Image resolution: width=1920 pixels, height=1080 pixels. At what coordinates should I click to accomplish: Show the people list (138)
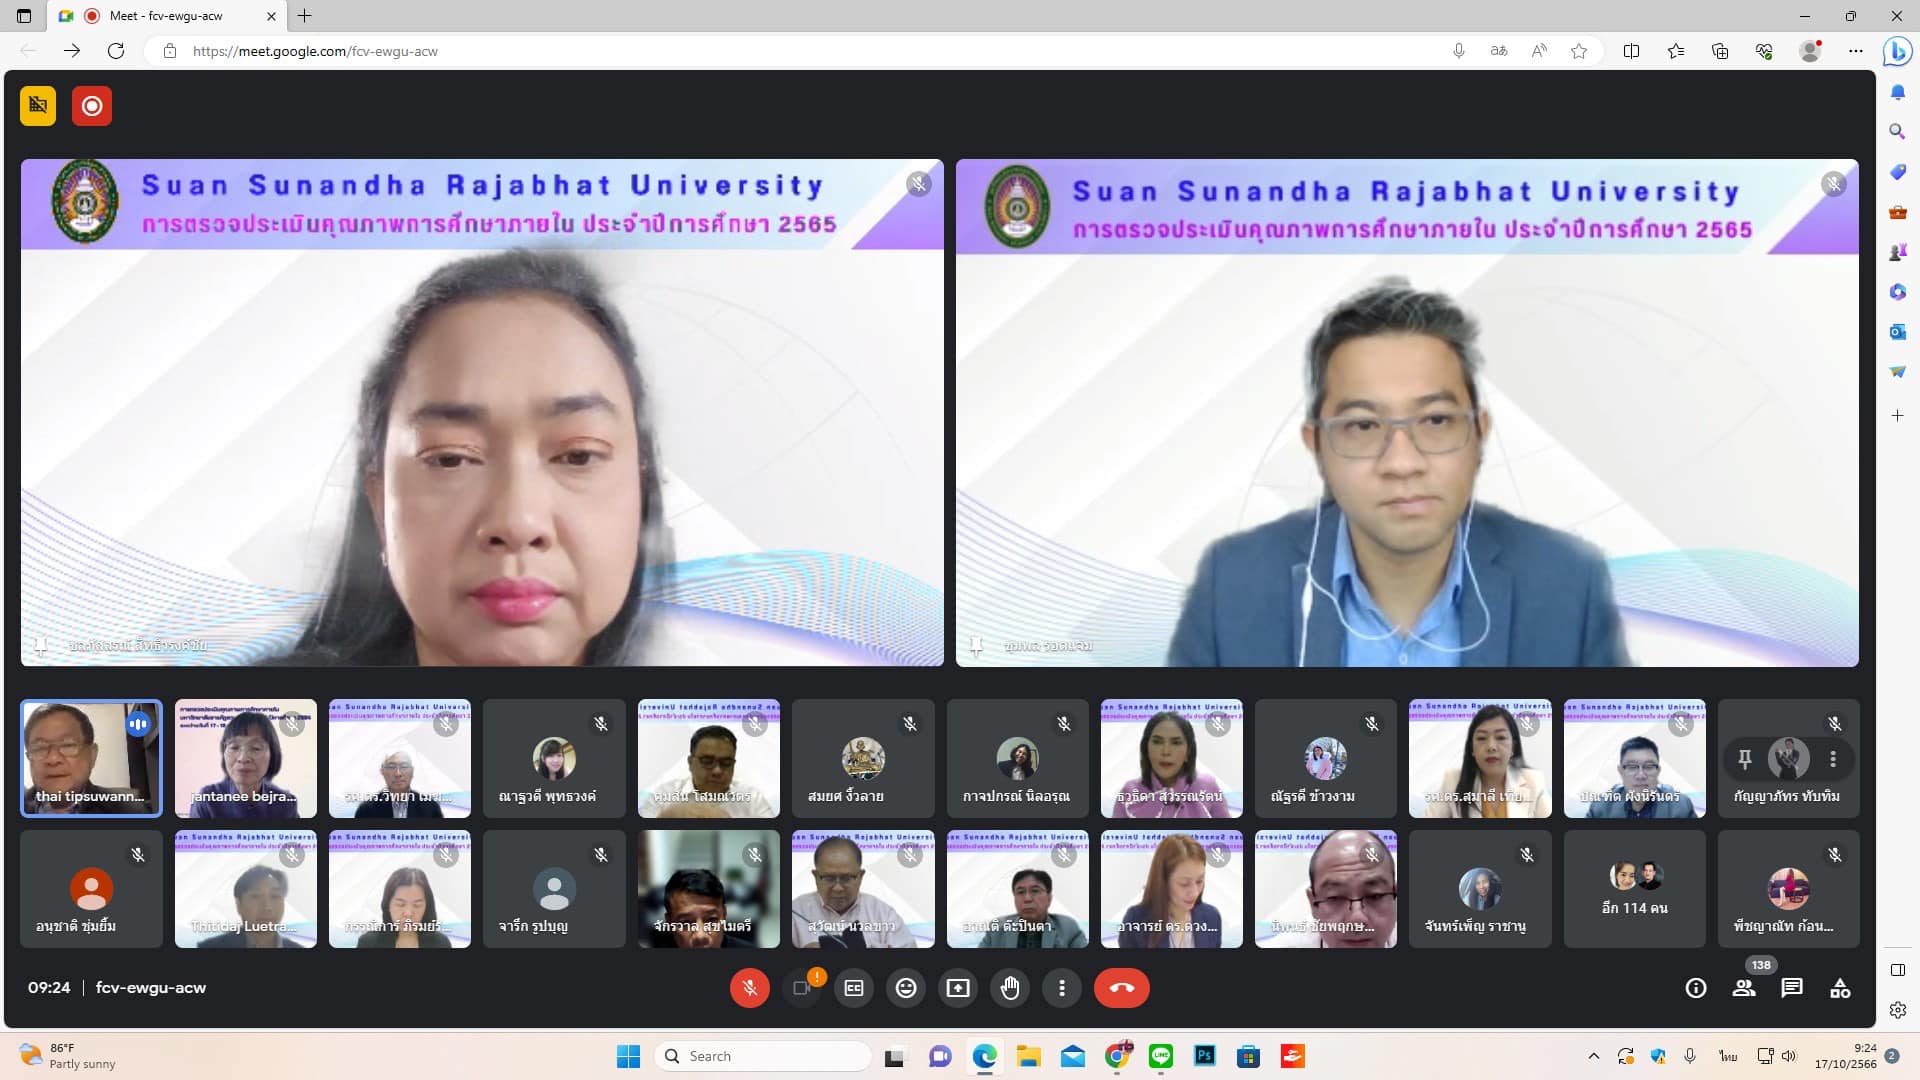tap(1744, 988)
